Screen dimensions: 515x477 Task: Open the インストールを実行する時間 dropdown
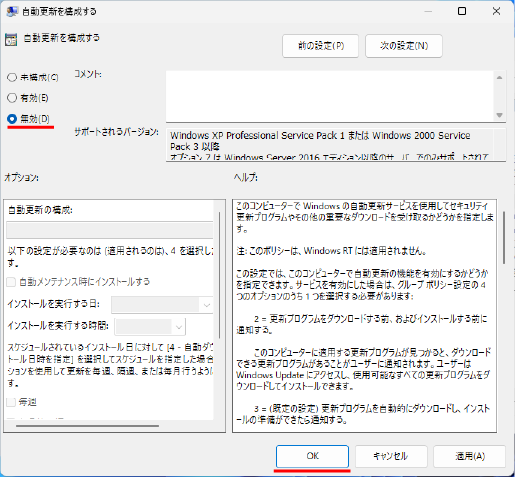[150, 326]
